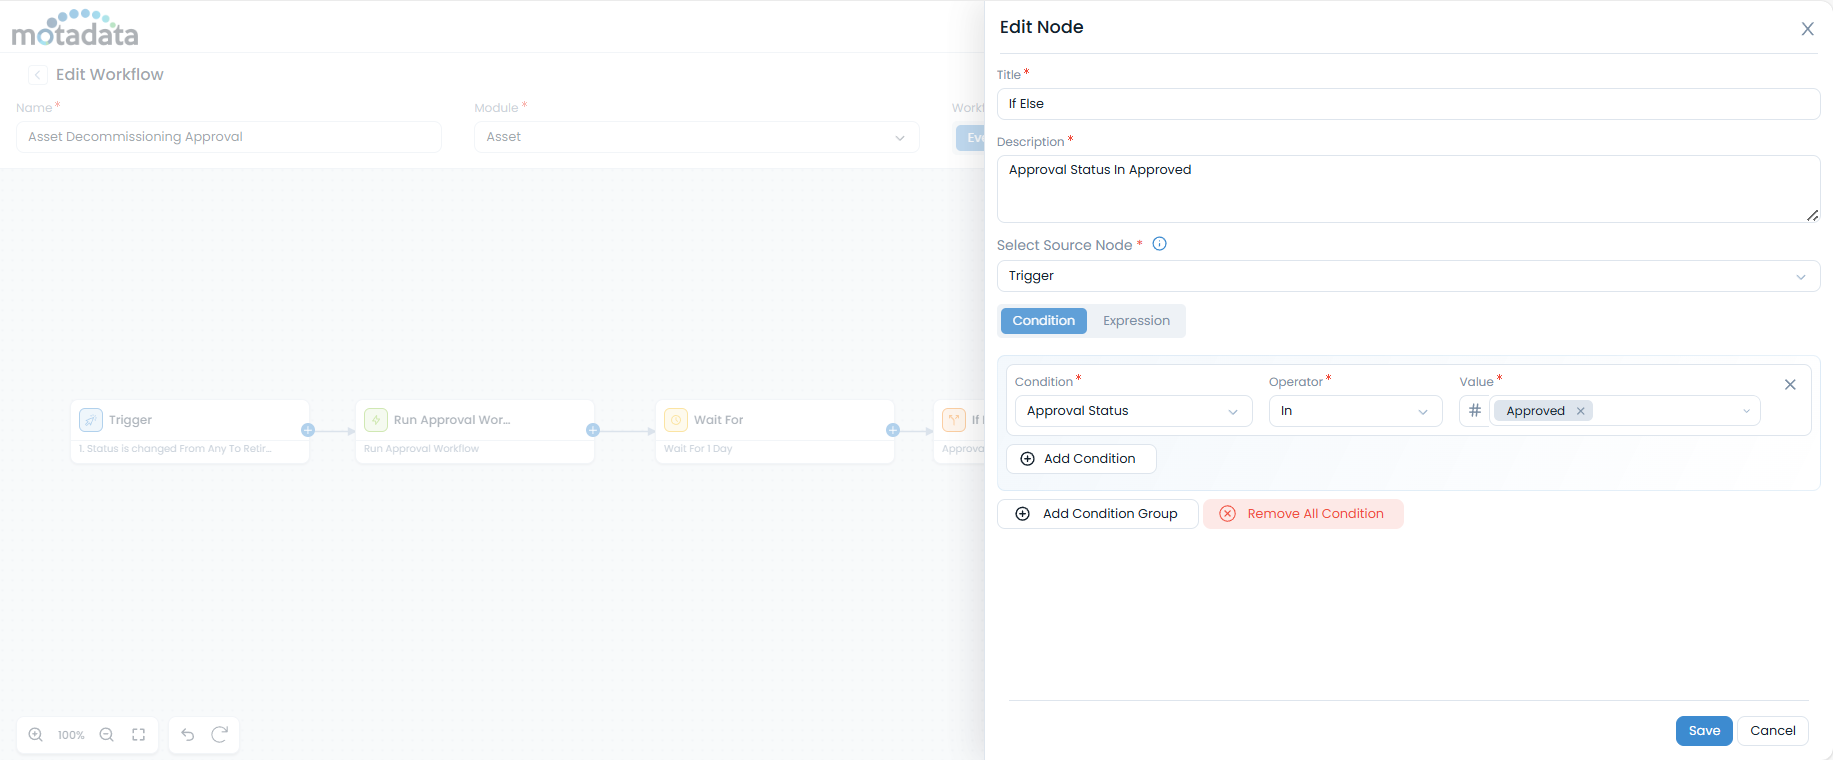Click Remove All Condition
The image size is (1833, 760).
(x=1303, y=514)
